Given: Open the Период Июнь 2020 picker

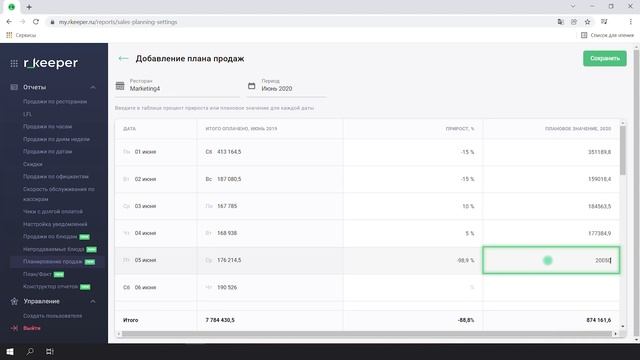Looking at the screenshot, I should pyautogui.click(x=287, y=86).
